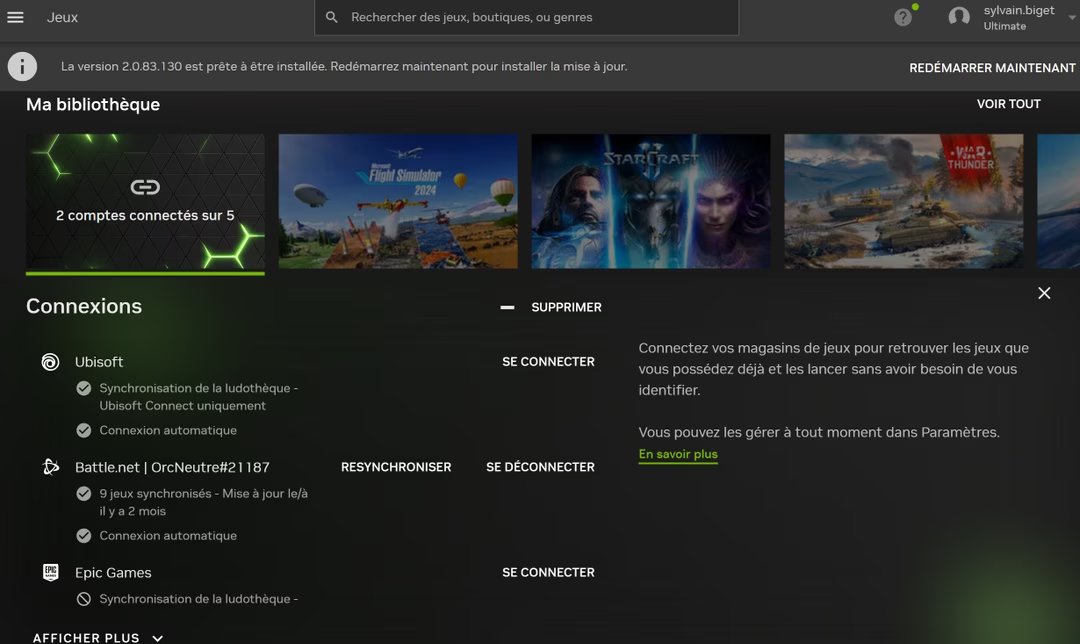Open the hamburger menu

[x=15, y=16]
